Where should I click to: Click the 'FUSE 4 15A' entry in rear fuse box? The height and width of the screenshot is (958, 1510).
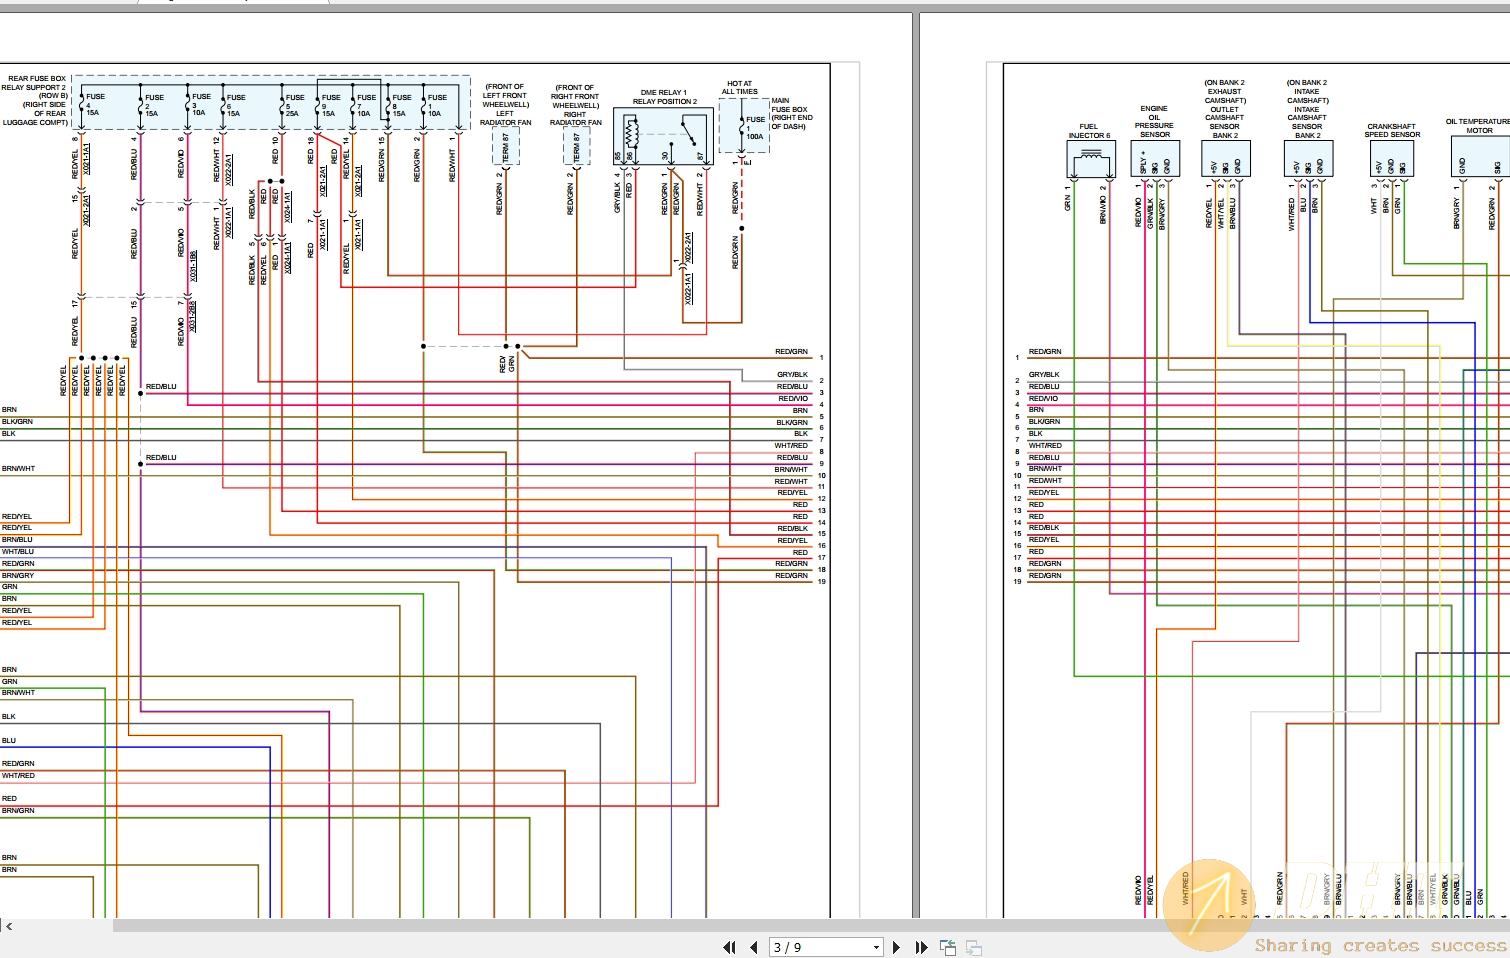[x=94, y=104]
